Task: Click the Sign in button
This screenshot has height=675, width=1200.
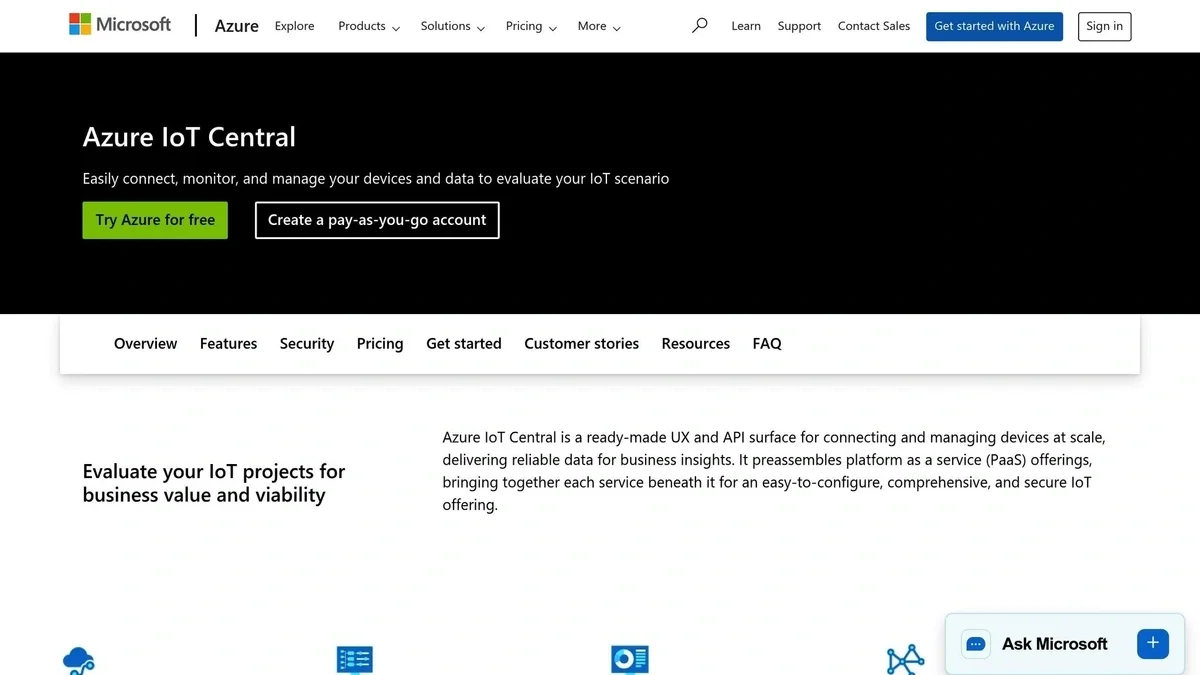Action: point(1104,26)
